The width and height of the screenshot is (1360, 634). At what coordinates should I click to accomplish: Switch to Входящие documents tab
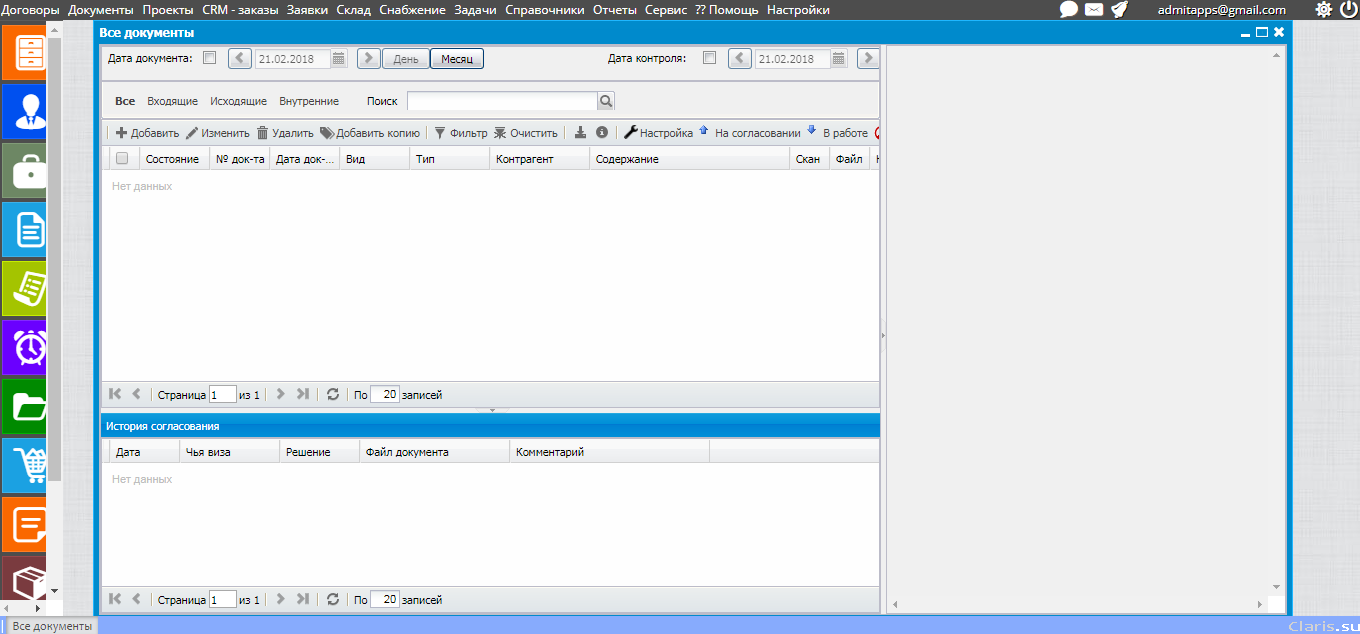click(x=172, y=101)
